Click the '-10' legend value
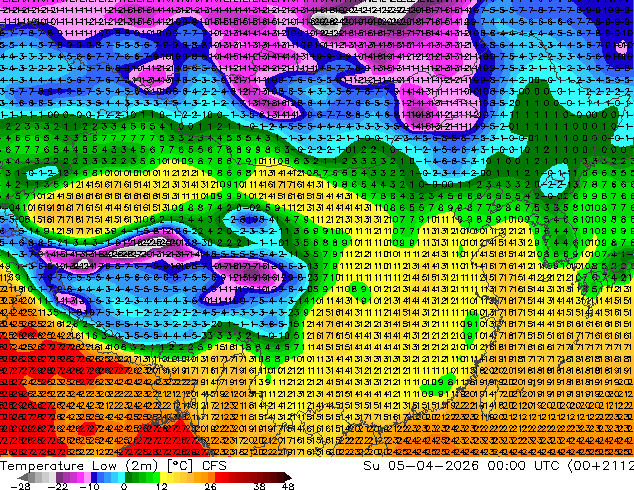The width and height of the screenshot is (634, 490). (x=89, y=486)
